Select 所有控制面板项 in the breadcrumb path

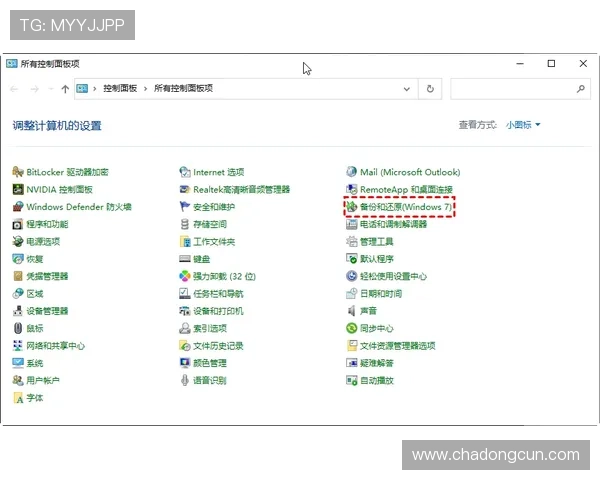coord(183,88)
